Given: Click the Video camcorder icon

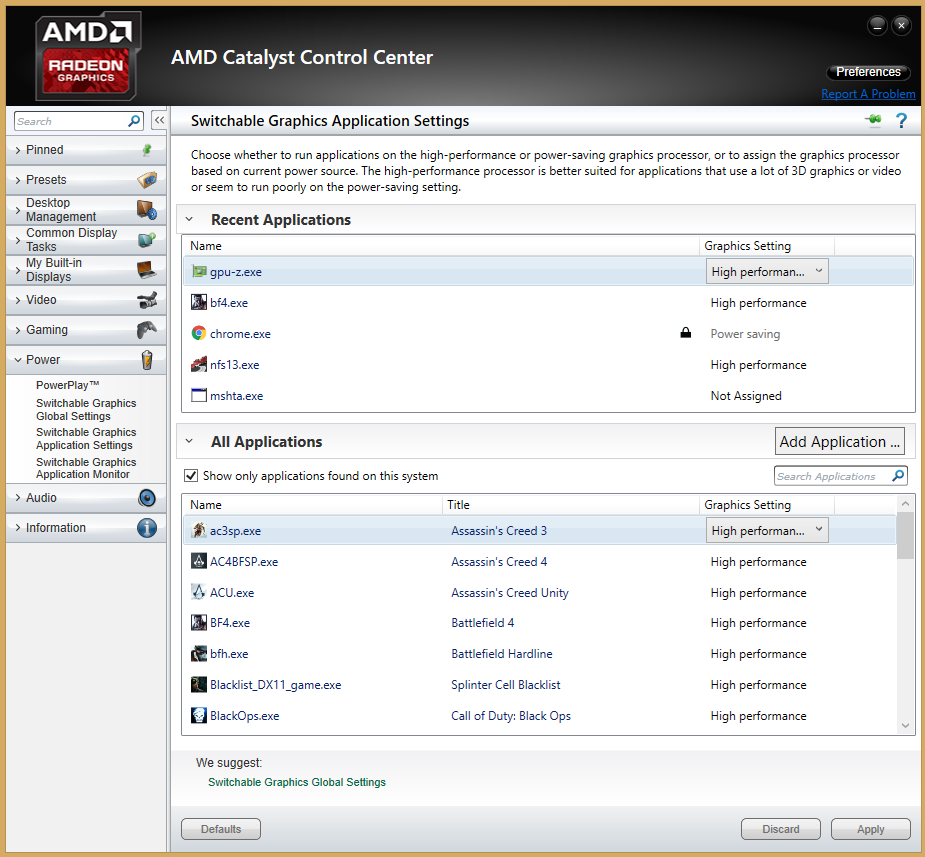Looking at the screenshot, I should click(x=146, y=300).
